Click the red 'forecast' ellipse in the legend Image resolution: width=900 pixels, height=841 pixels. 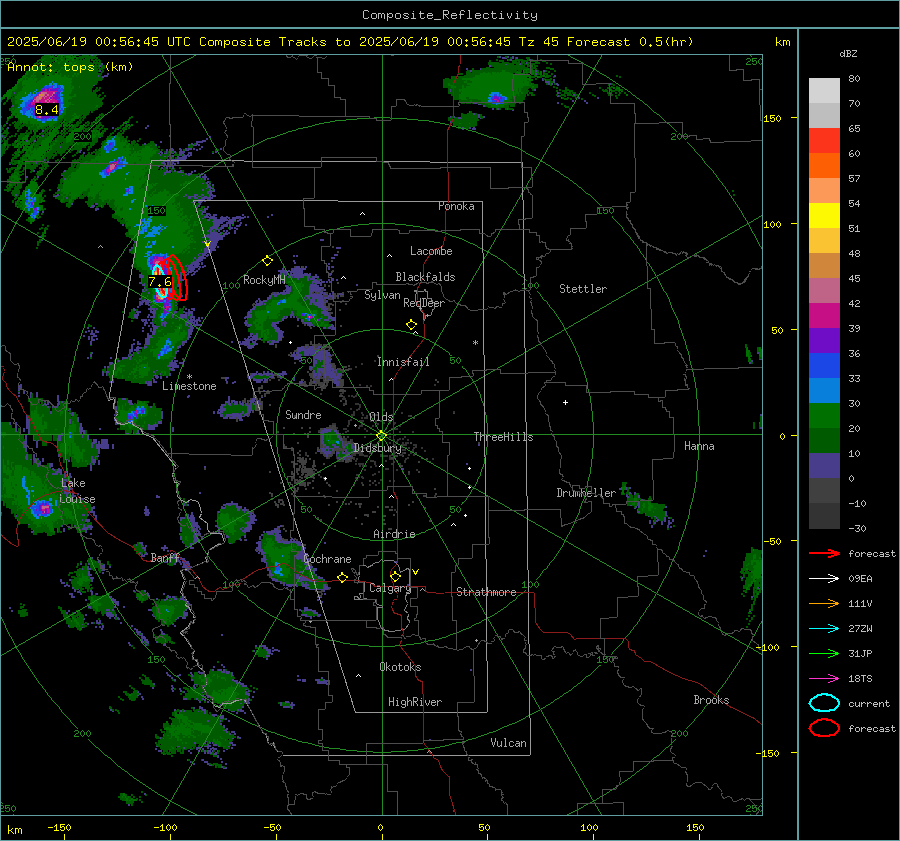point(824,728)
